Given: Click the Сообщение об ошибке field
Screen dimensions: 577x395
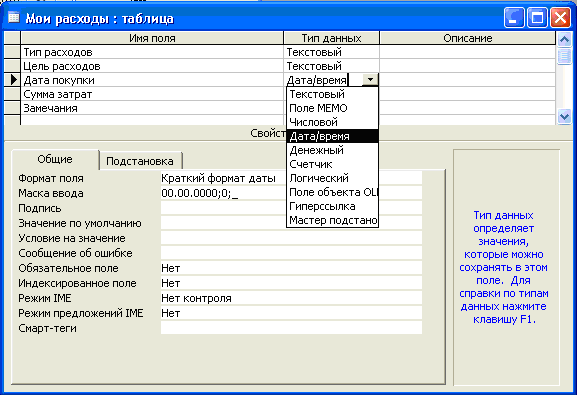Looking at the screenshot, I should [x=291, y=253].
